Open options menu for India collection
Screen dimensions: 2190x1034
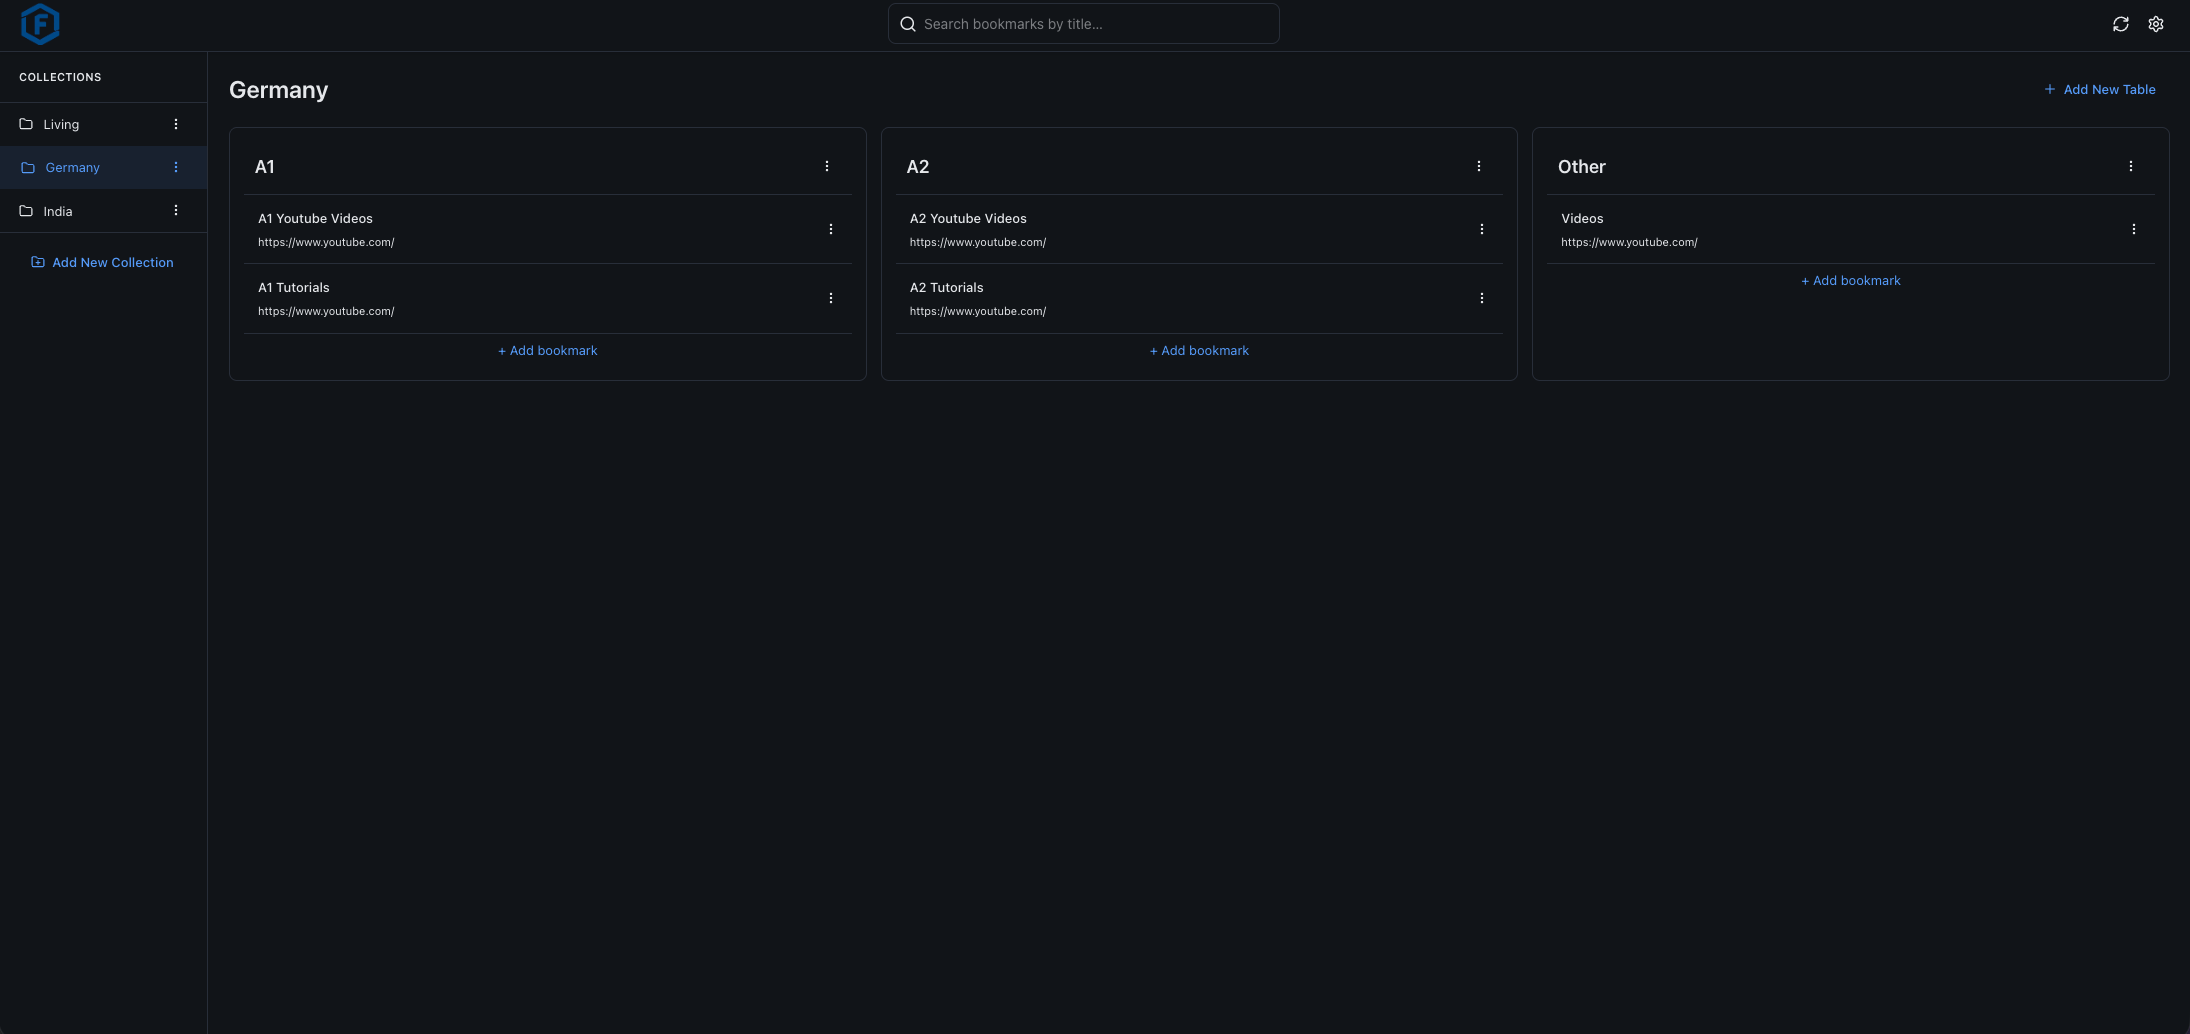pos(177,210)
